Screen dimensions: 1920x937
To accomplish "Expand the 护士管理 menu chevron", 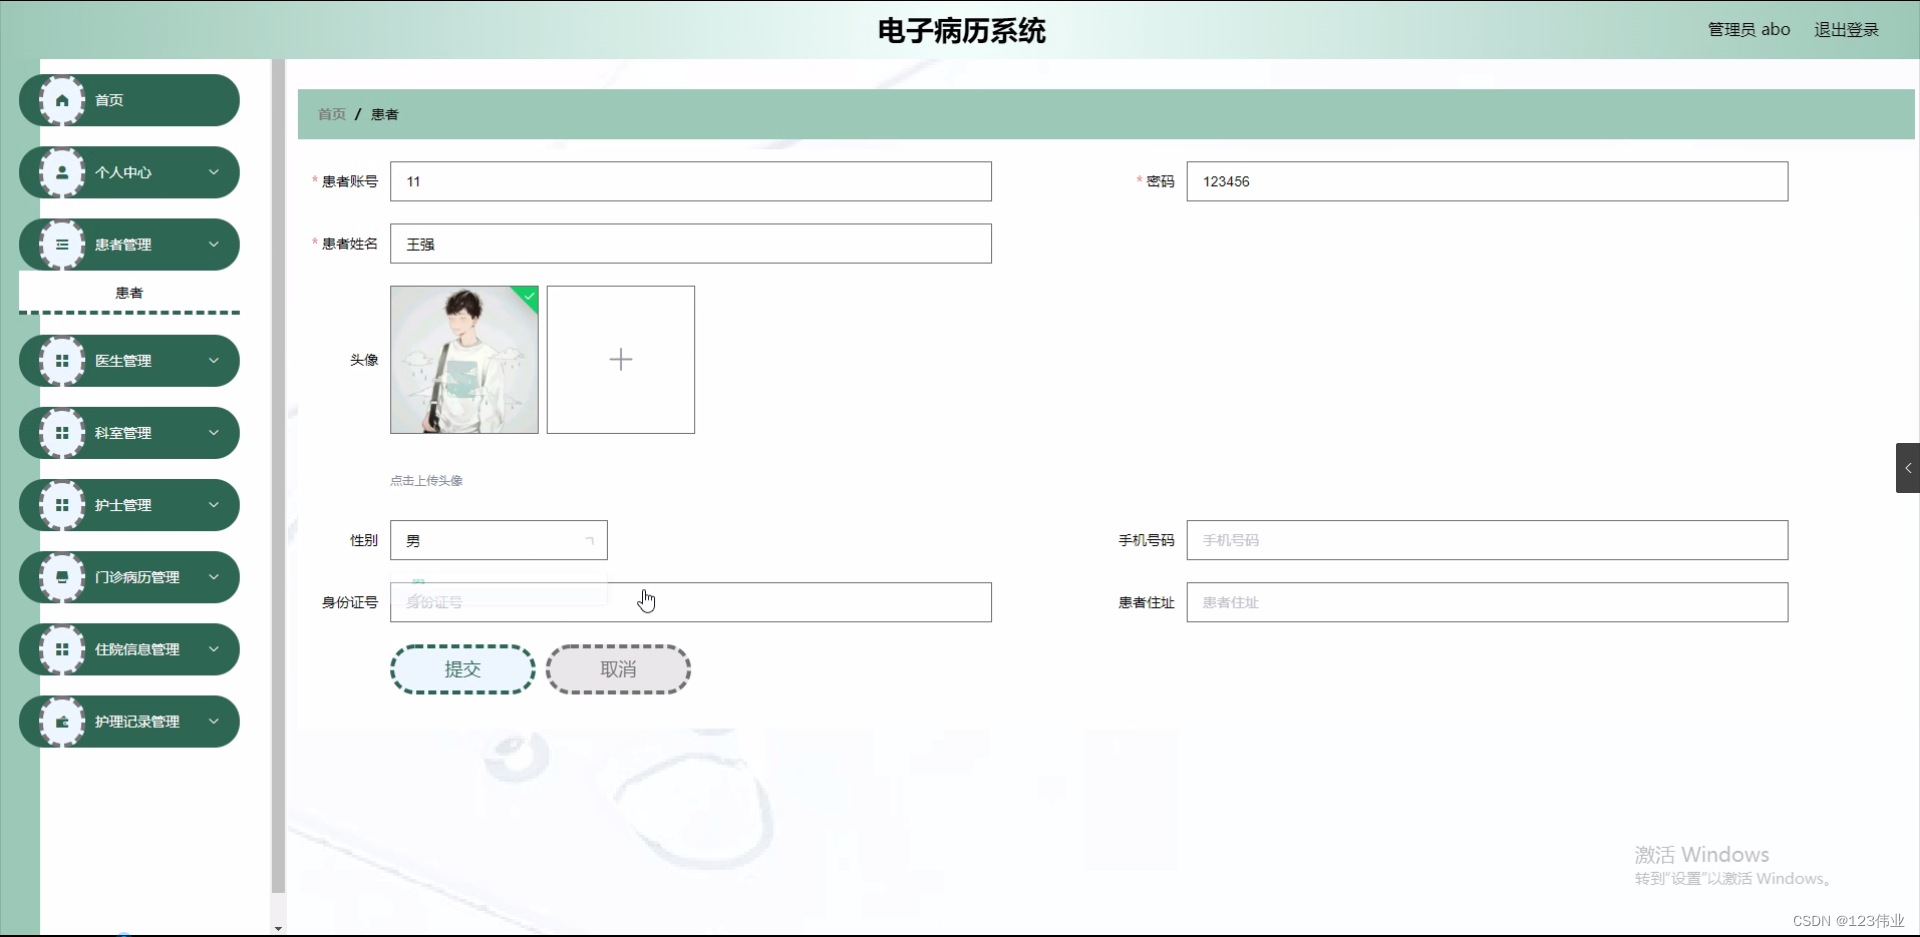I will pyautogui.click(x=213, y=505).
